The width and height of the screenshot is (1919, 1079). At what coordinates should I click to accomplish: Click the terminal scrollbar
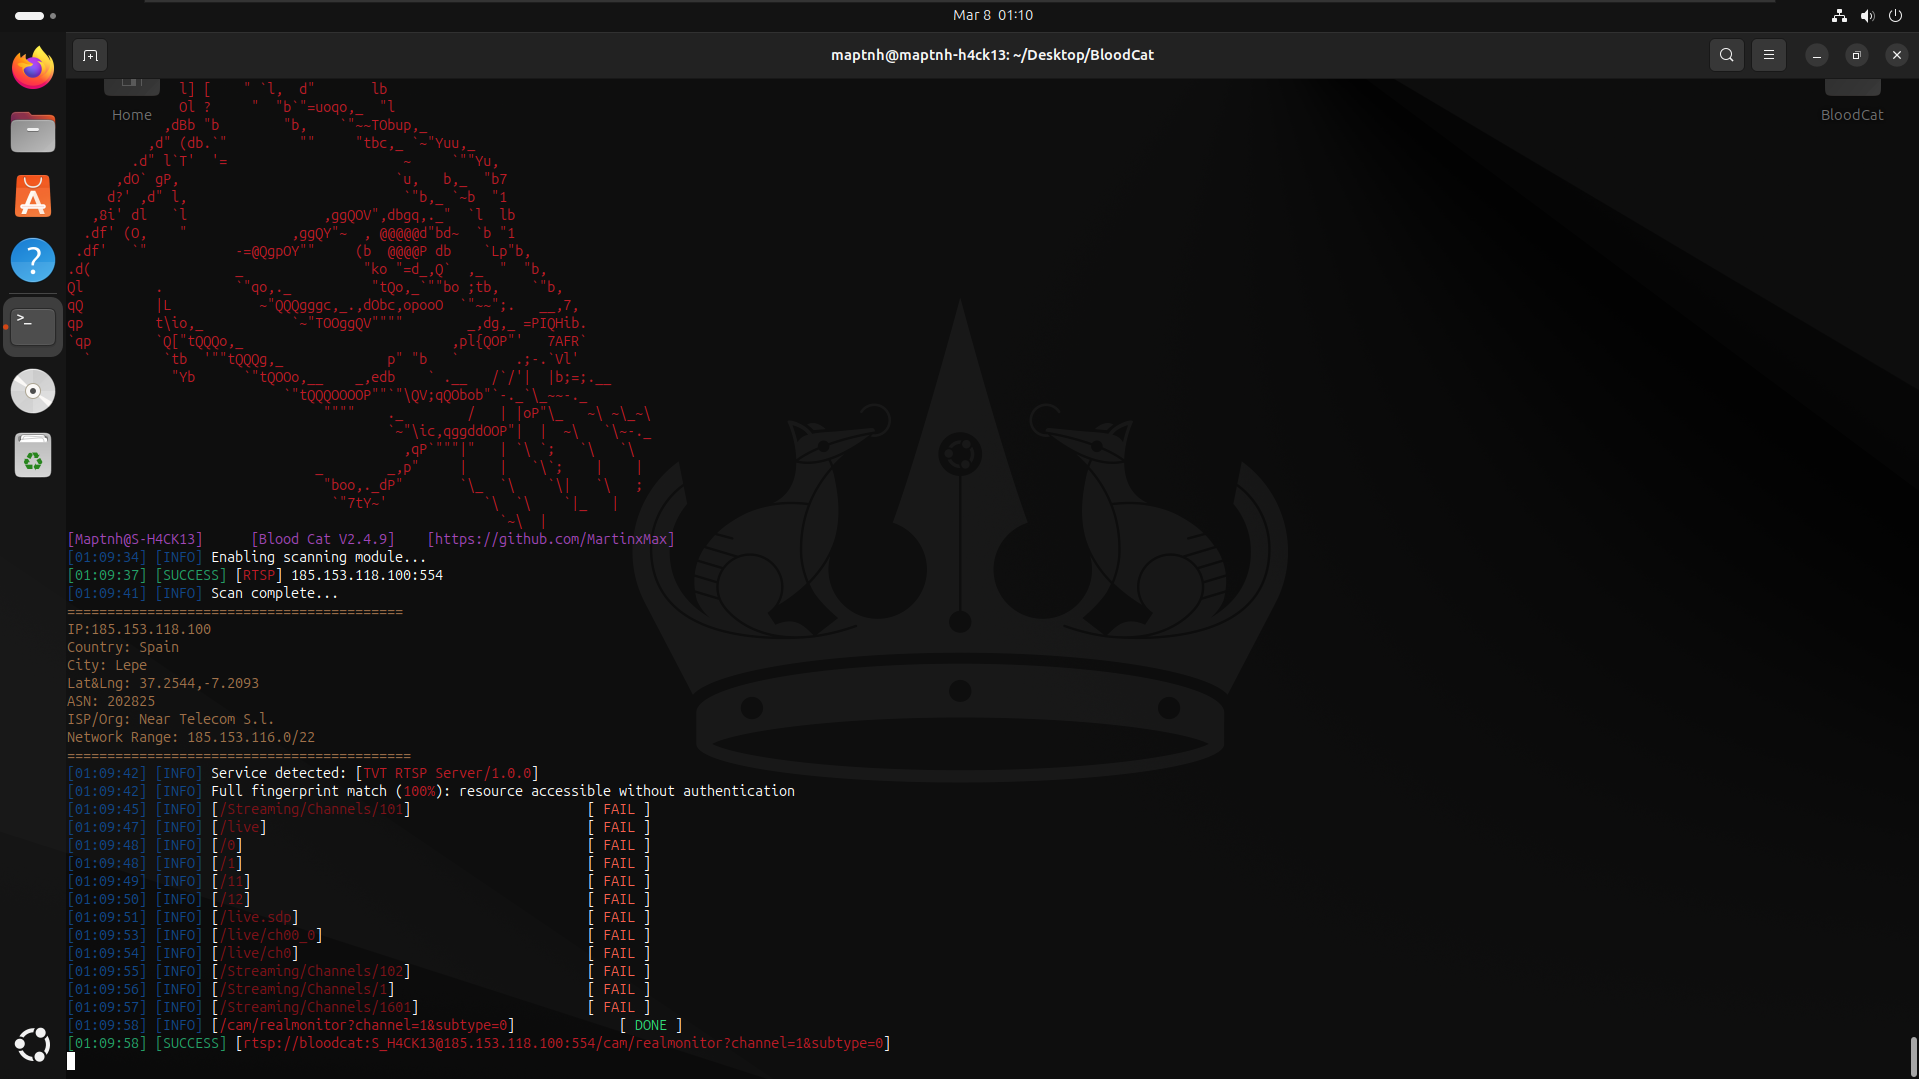point(1913,1056)
